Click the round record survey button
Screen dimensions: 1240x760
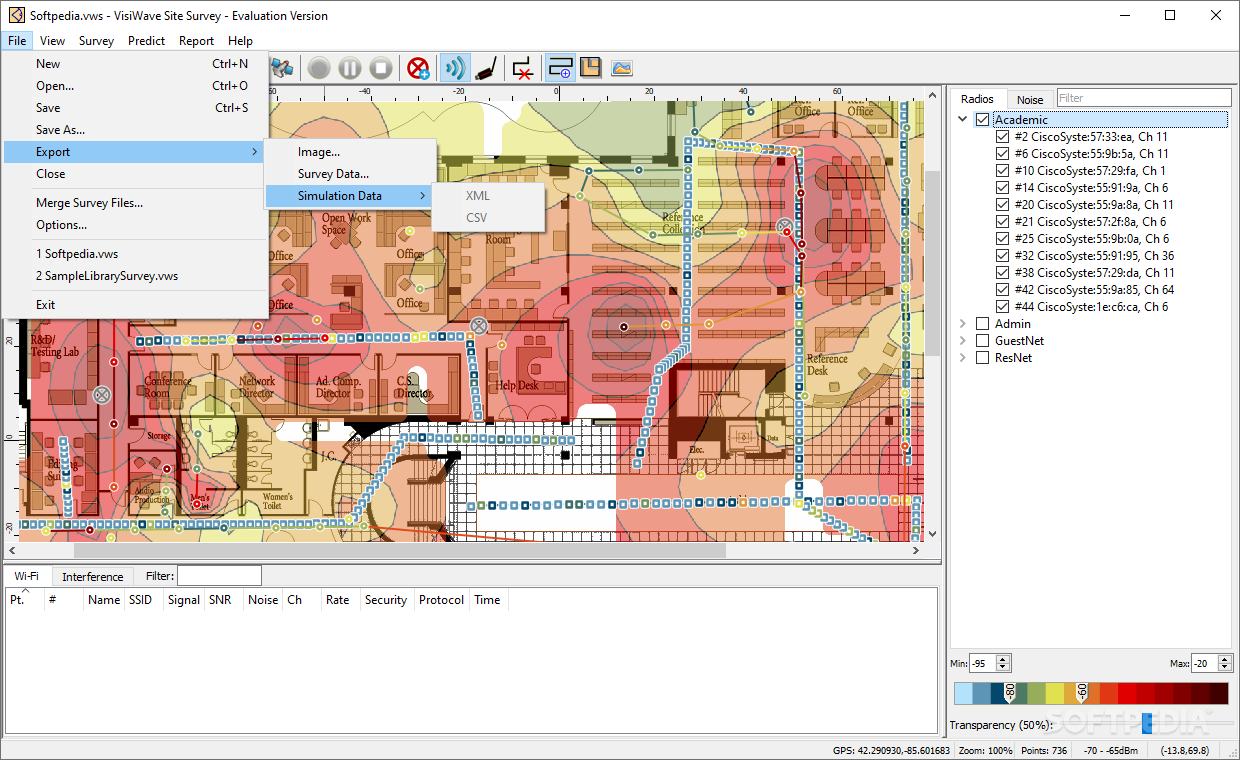(x=318, y=68)
